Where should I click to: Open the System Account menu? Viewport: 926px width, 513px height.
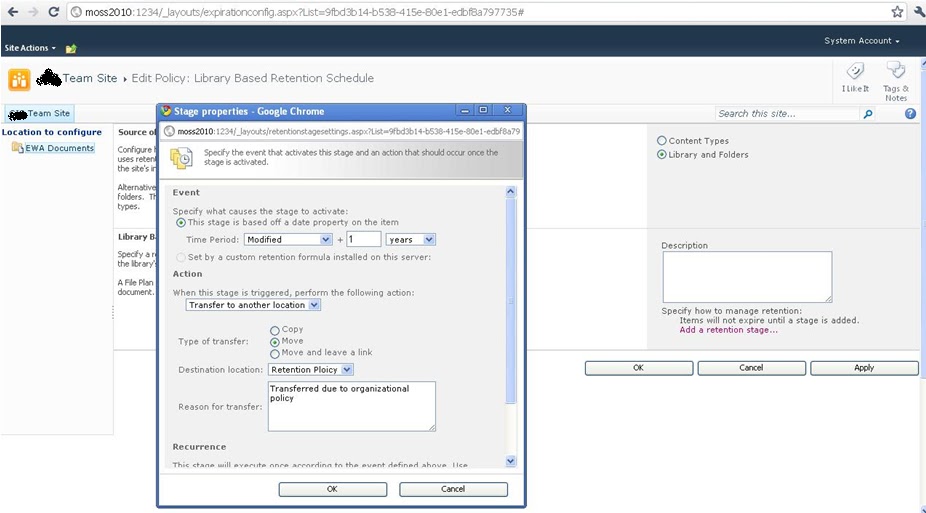[862, 41]
